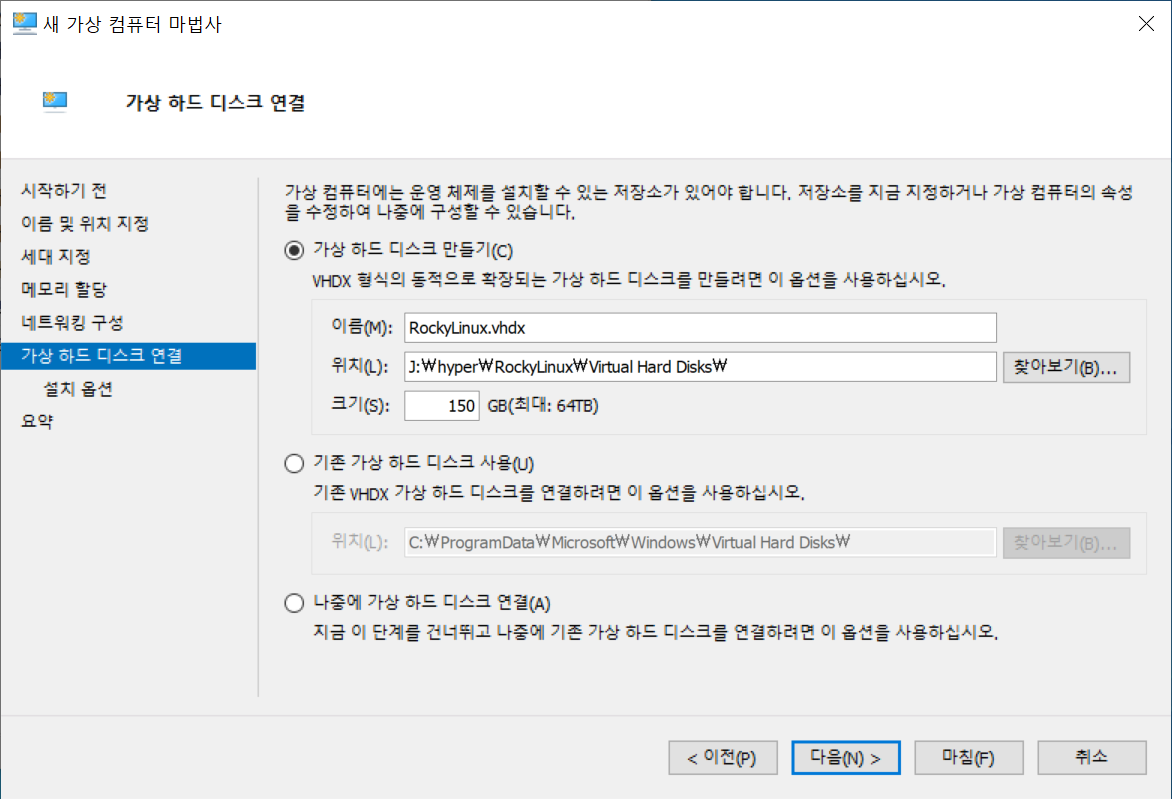
Task: Click the GB(최대: 64TB) size label
Action: pos(543,406)
